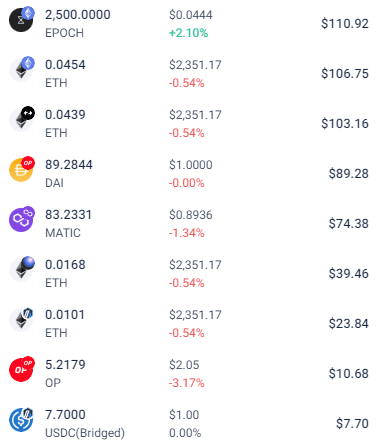This screenshot has width=377, height=448.
Task: Open the EPOCH token name label
Action: [64, 33]
